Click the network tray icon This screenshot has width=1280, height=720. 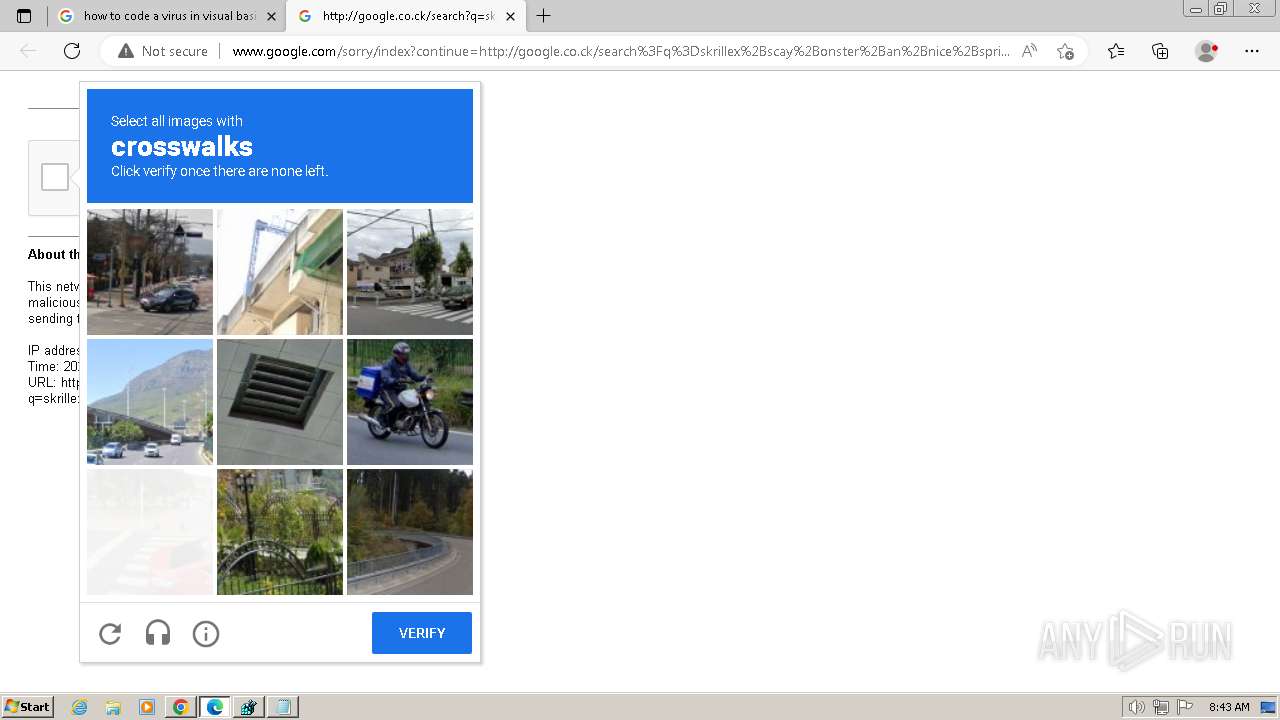pyautogui.click(x=1160, y=707)
